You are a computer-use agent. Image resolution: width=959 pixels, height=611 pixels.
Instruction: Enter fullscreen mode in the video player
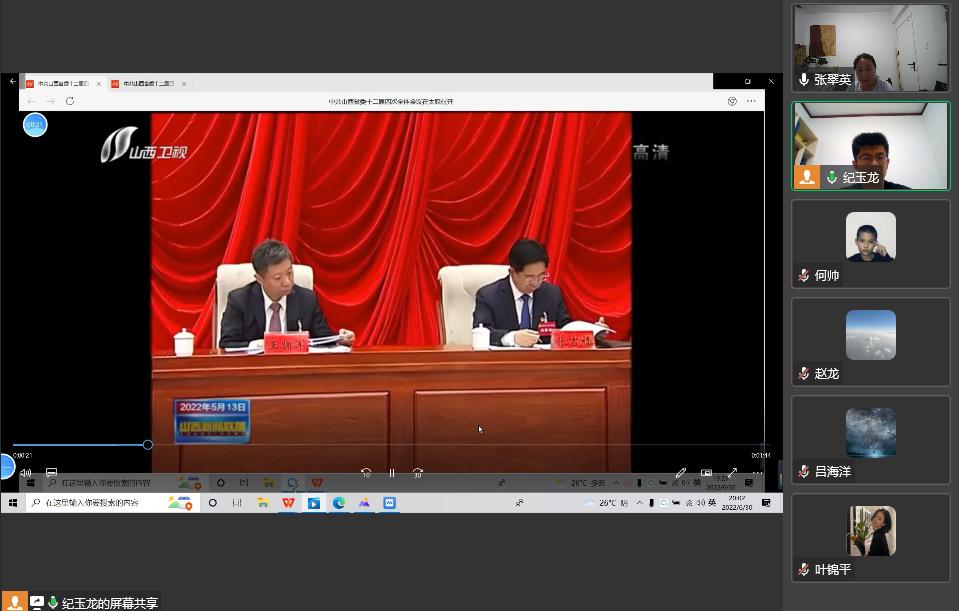[732, 473]
